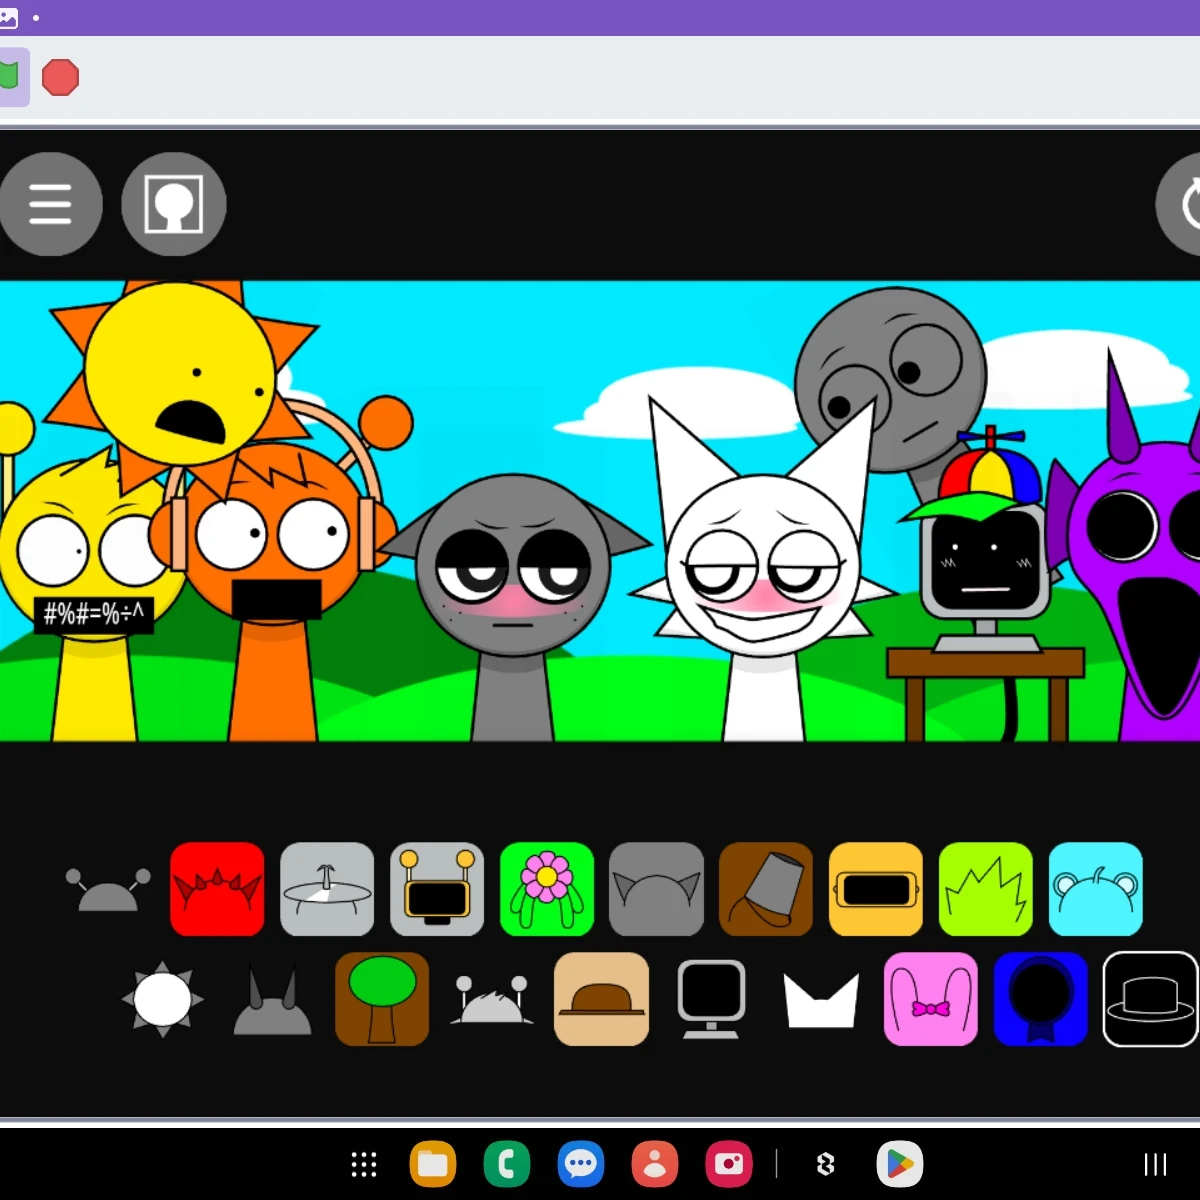
Task: Click the white sun icon
Action: pos(163,999)
